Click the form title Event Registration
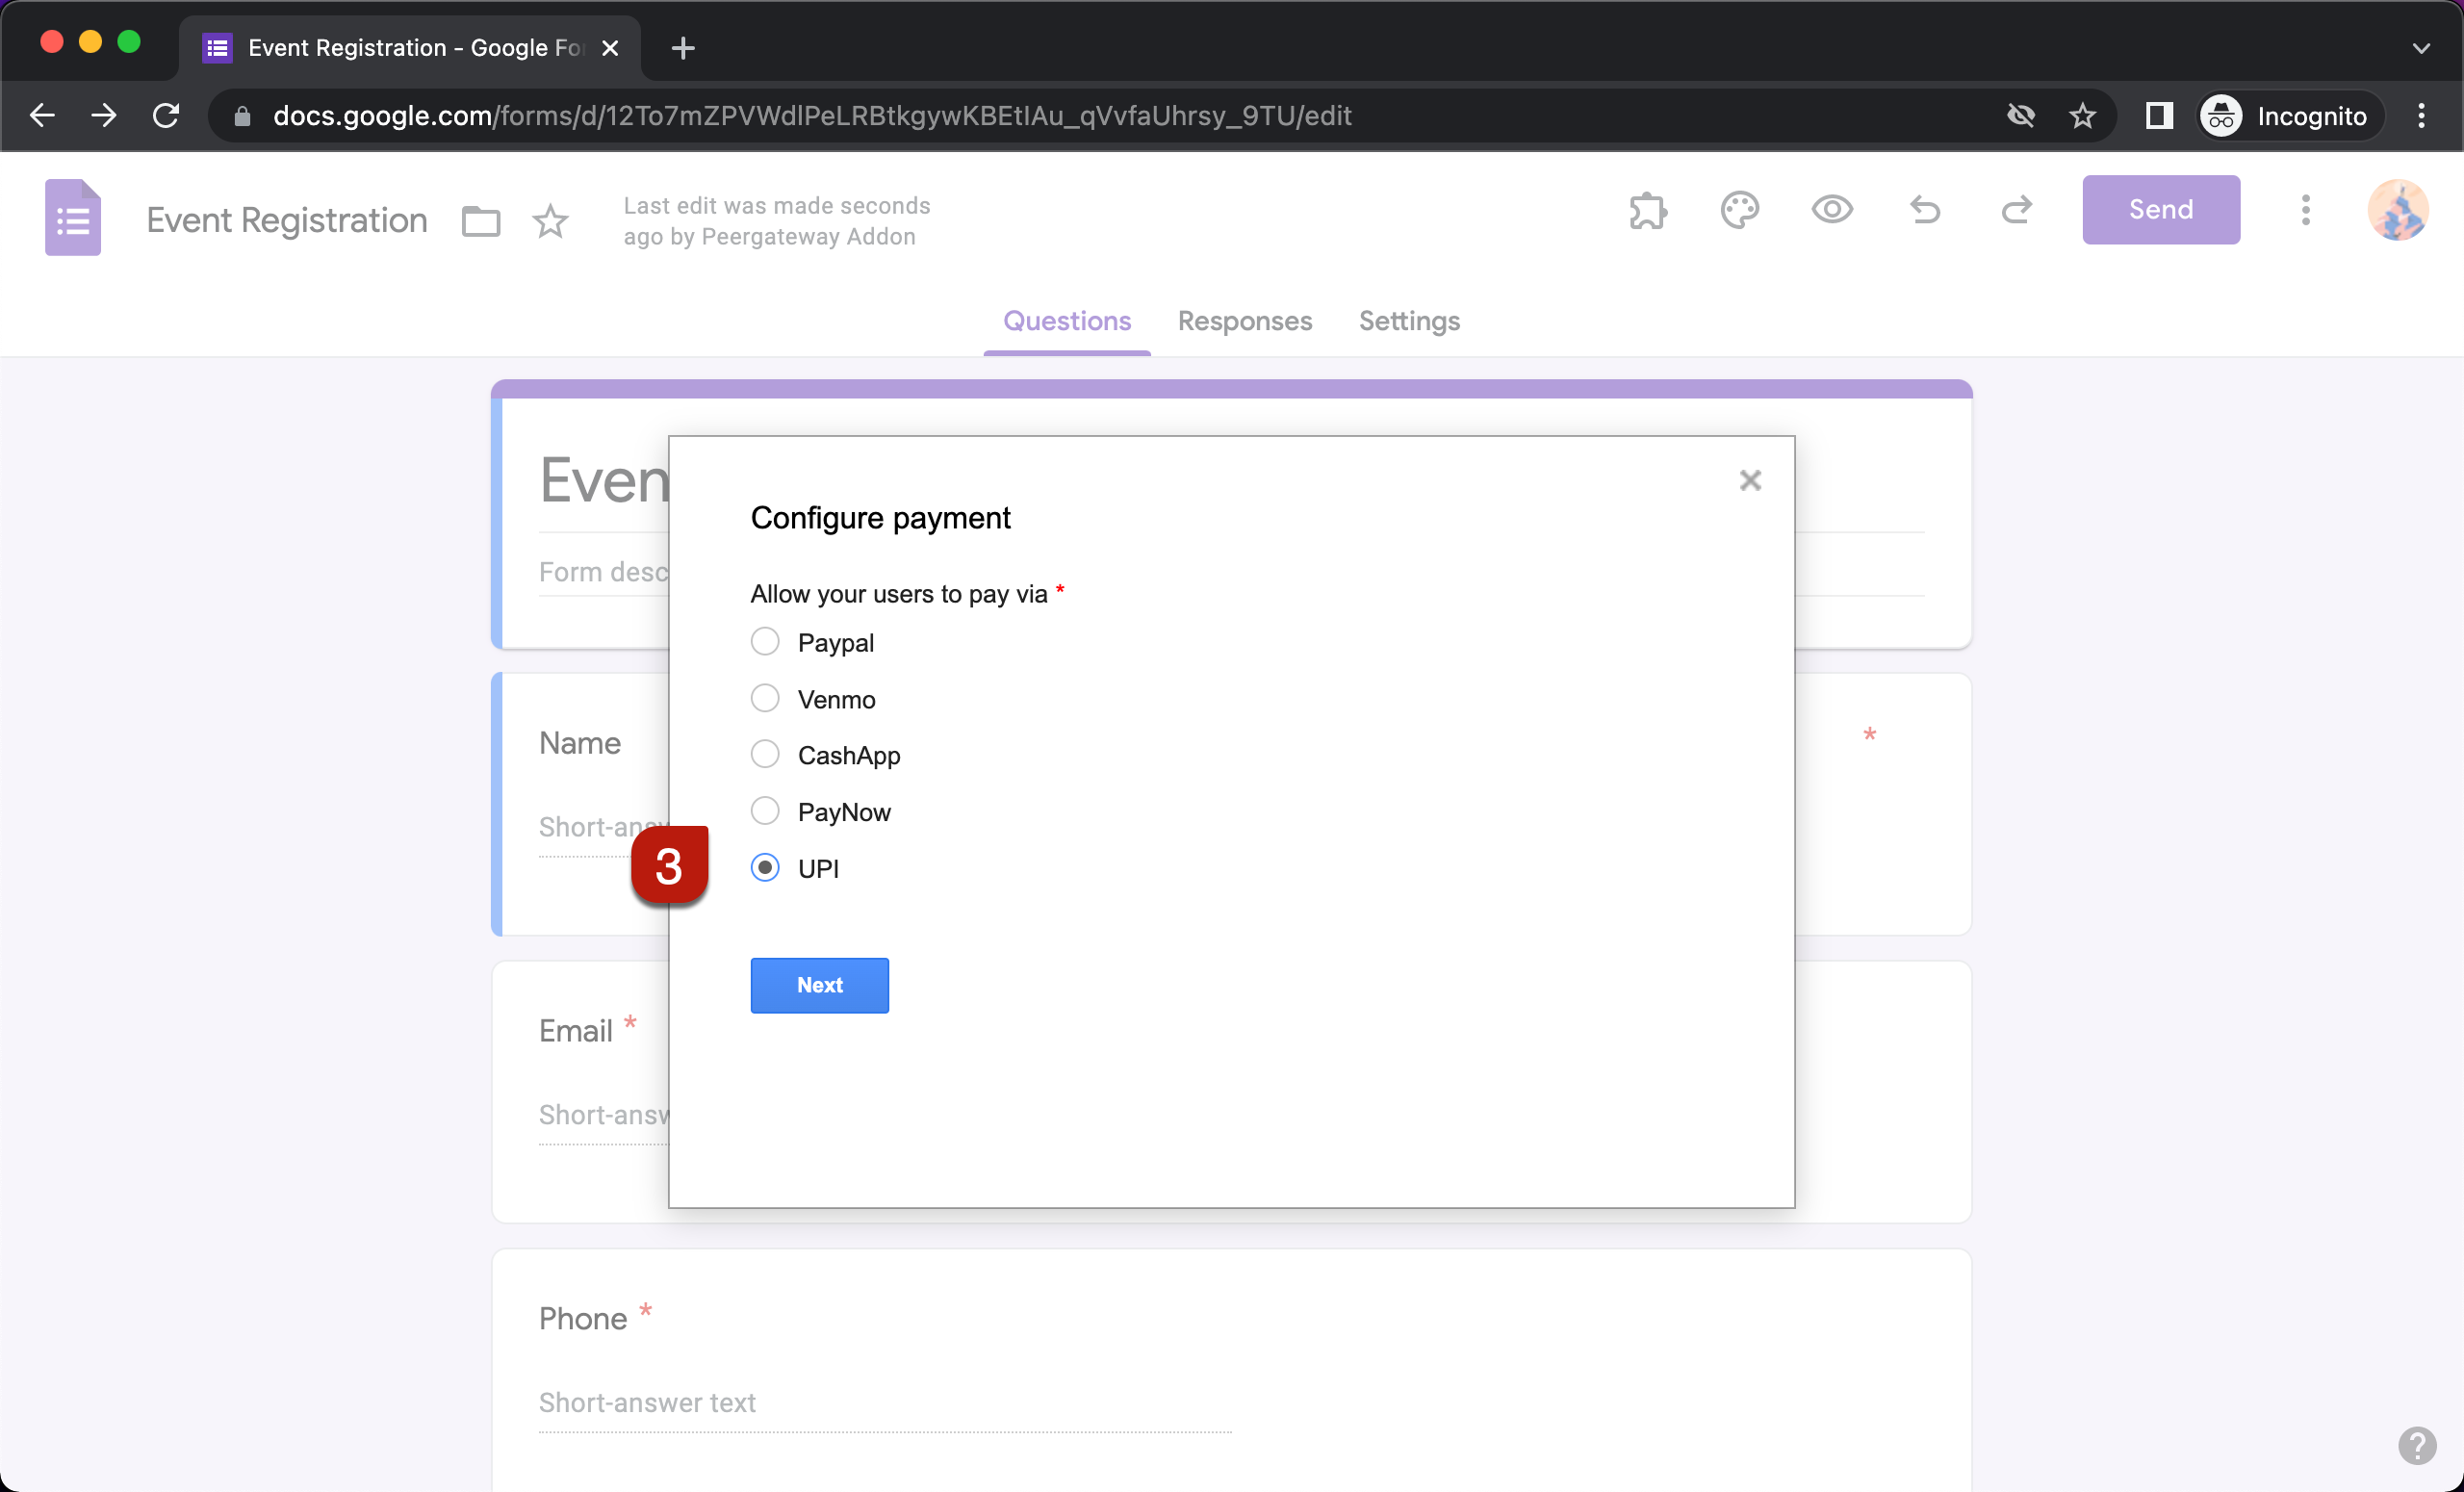The width and height of the screenshot is (2464, 1492). tap(286, 220)
